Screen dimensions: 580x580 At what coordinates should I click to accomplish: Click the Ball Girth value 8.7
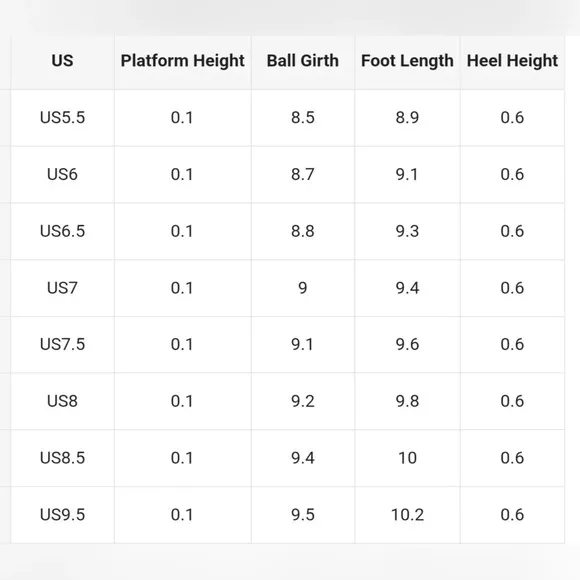pyautogui.click(x=303, y=174)
